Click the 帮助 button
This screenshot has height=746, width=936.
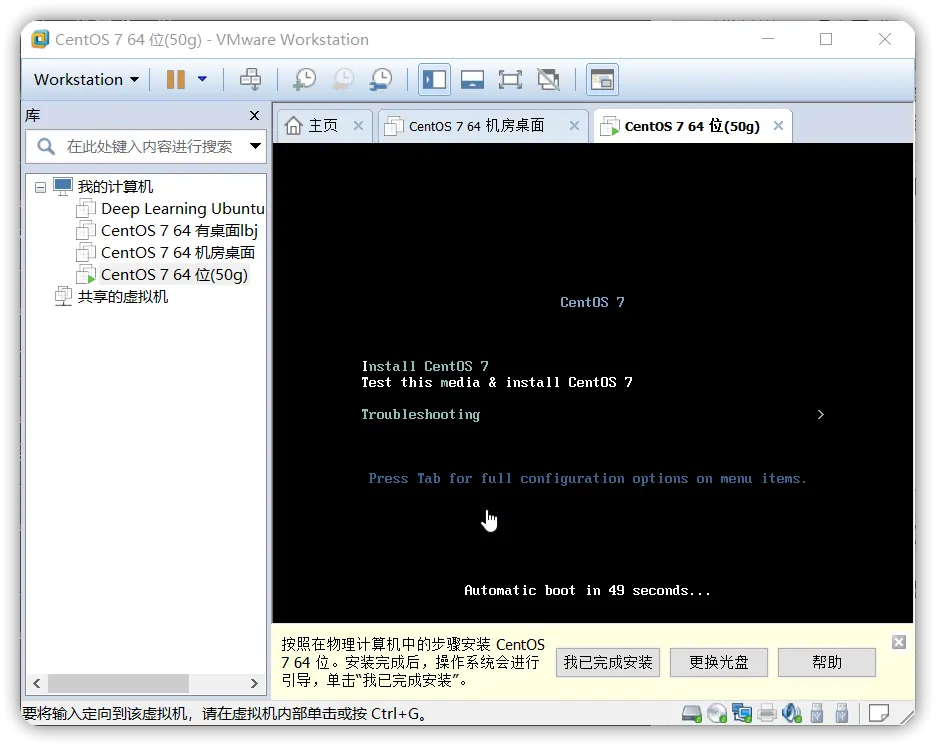click(x=827, y=662)
